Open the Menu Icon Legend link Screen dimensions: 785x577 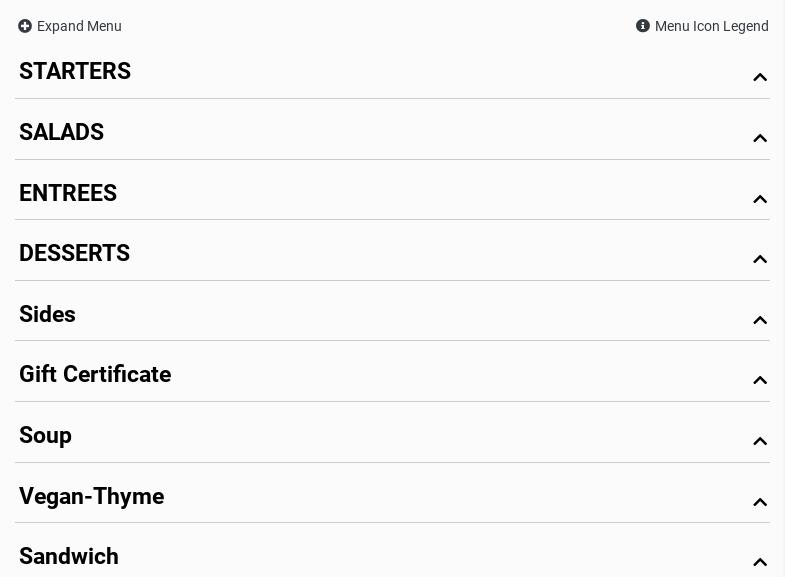click(x=711, y=26)
